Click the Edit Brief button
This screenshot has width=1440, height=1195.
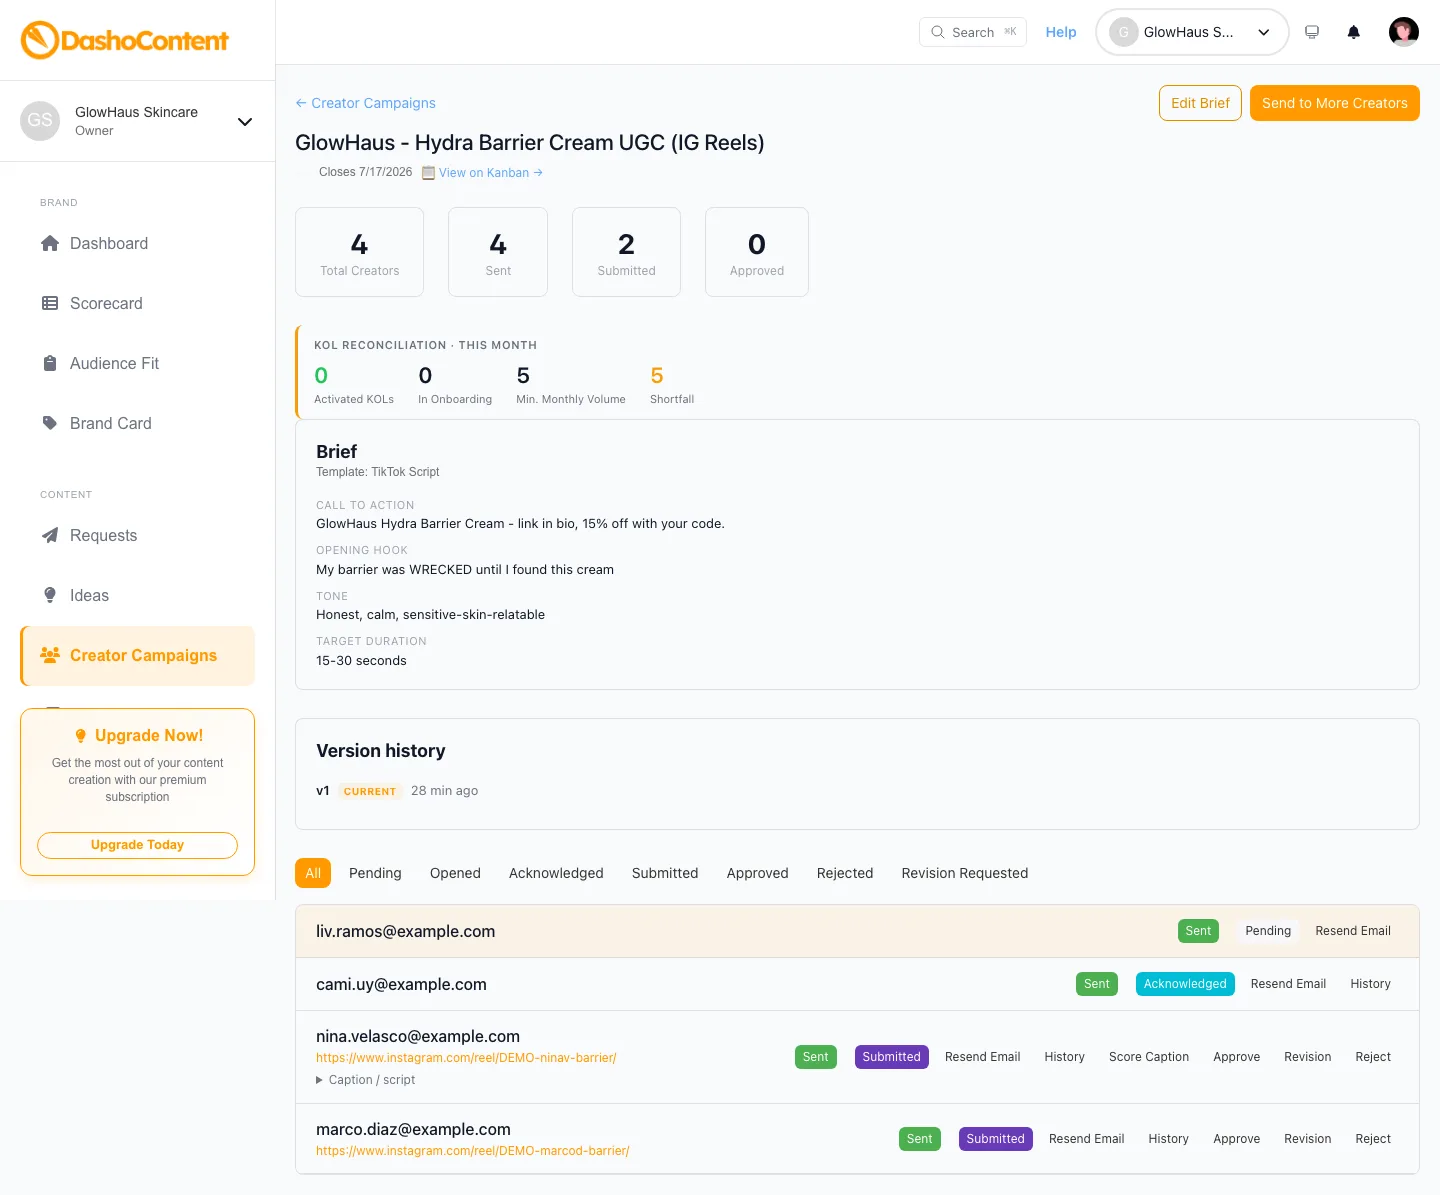tap(1200, 103)
